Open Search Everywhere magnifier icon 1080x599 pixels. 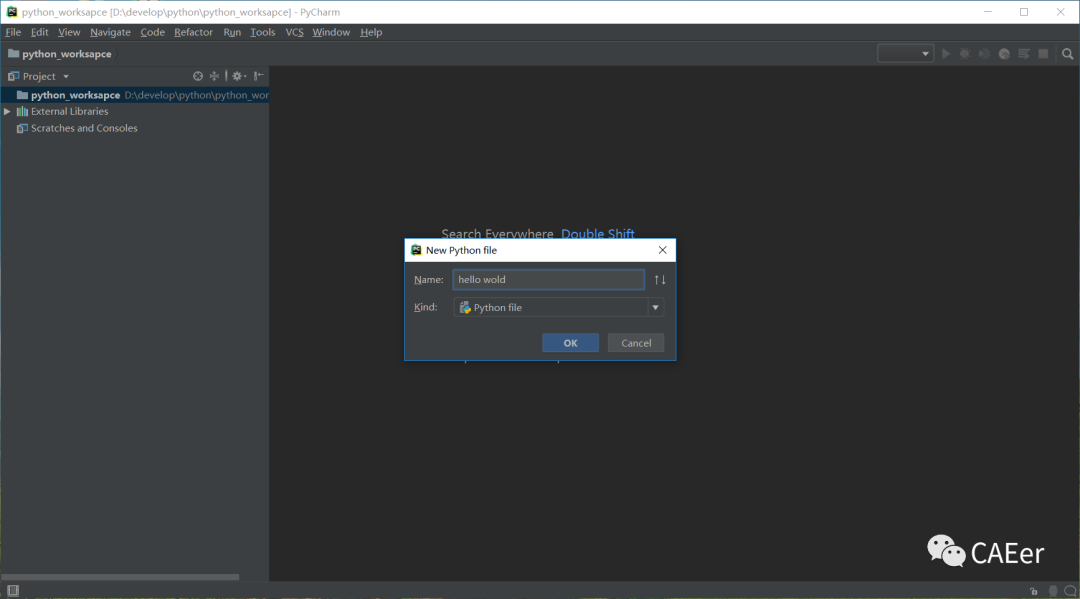tap(1068, 54)
